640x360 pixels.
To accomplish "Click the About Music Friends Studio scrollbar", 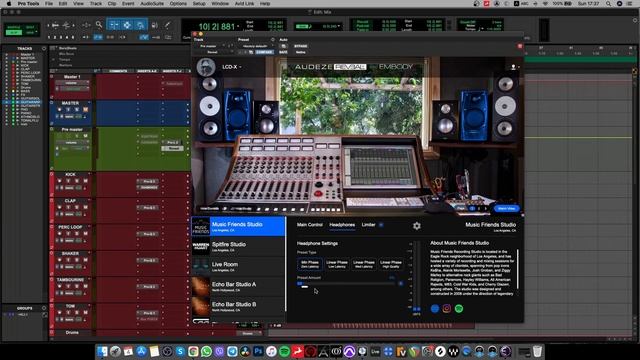I will [518, 269].
